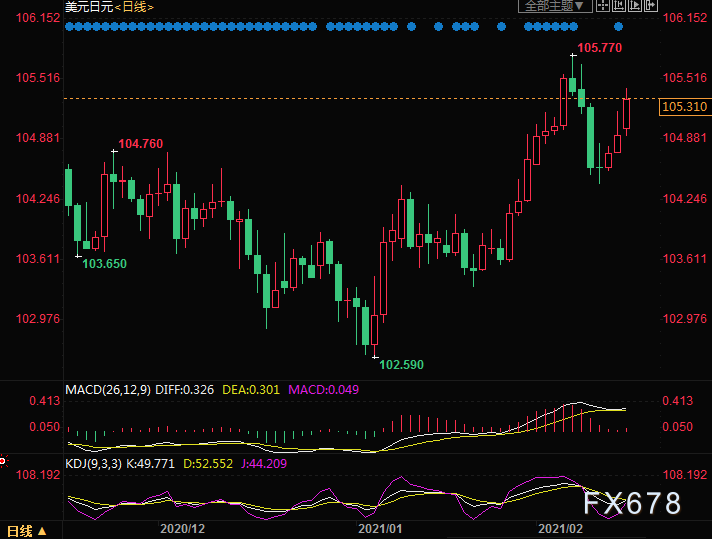Viewport: 712px width, 539px height.
Task: Expand the 日线 period selector
Action: (27, 531)
